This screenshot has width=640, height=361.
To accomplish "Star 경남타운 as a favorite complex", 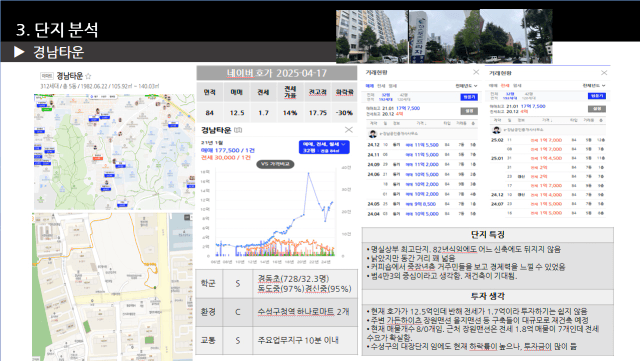I will click(88, 76).
